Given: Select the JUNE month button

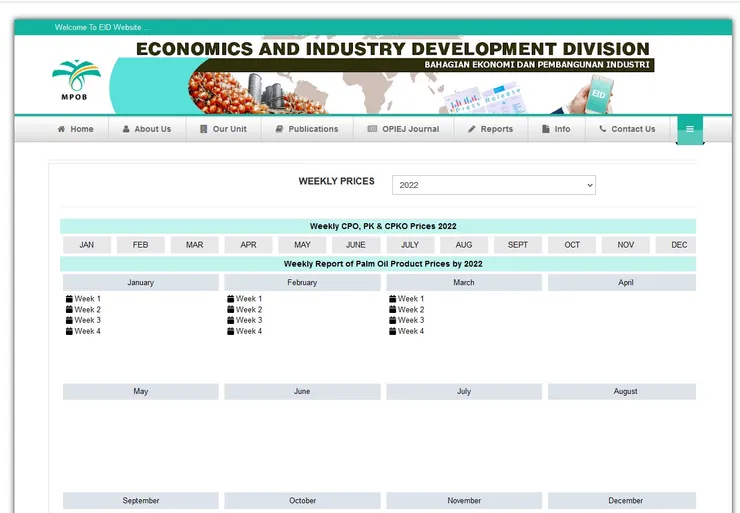Looking at the screenshot, I should [x=356, y=245].
